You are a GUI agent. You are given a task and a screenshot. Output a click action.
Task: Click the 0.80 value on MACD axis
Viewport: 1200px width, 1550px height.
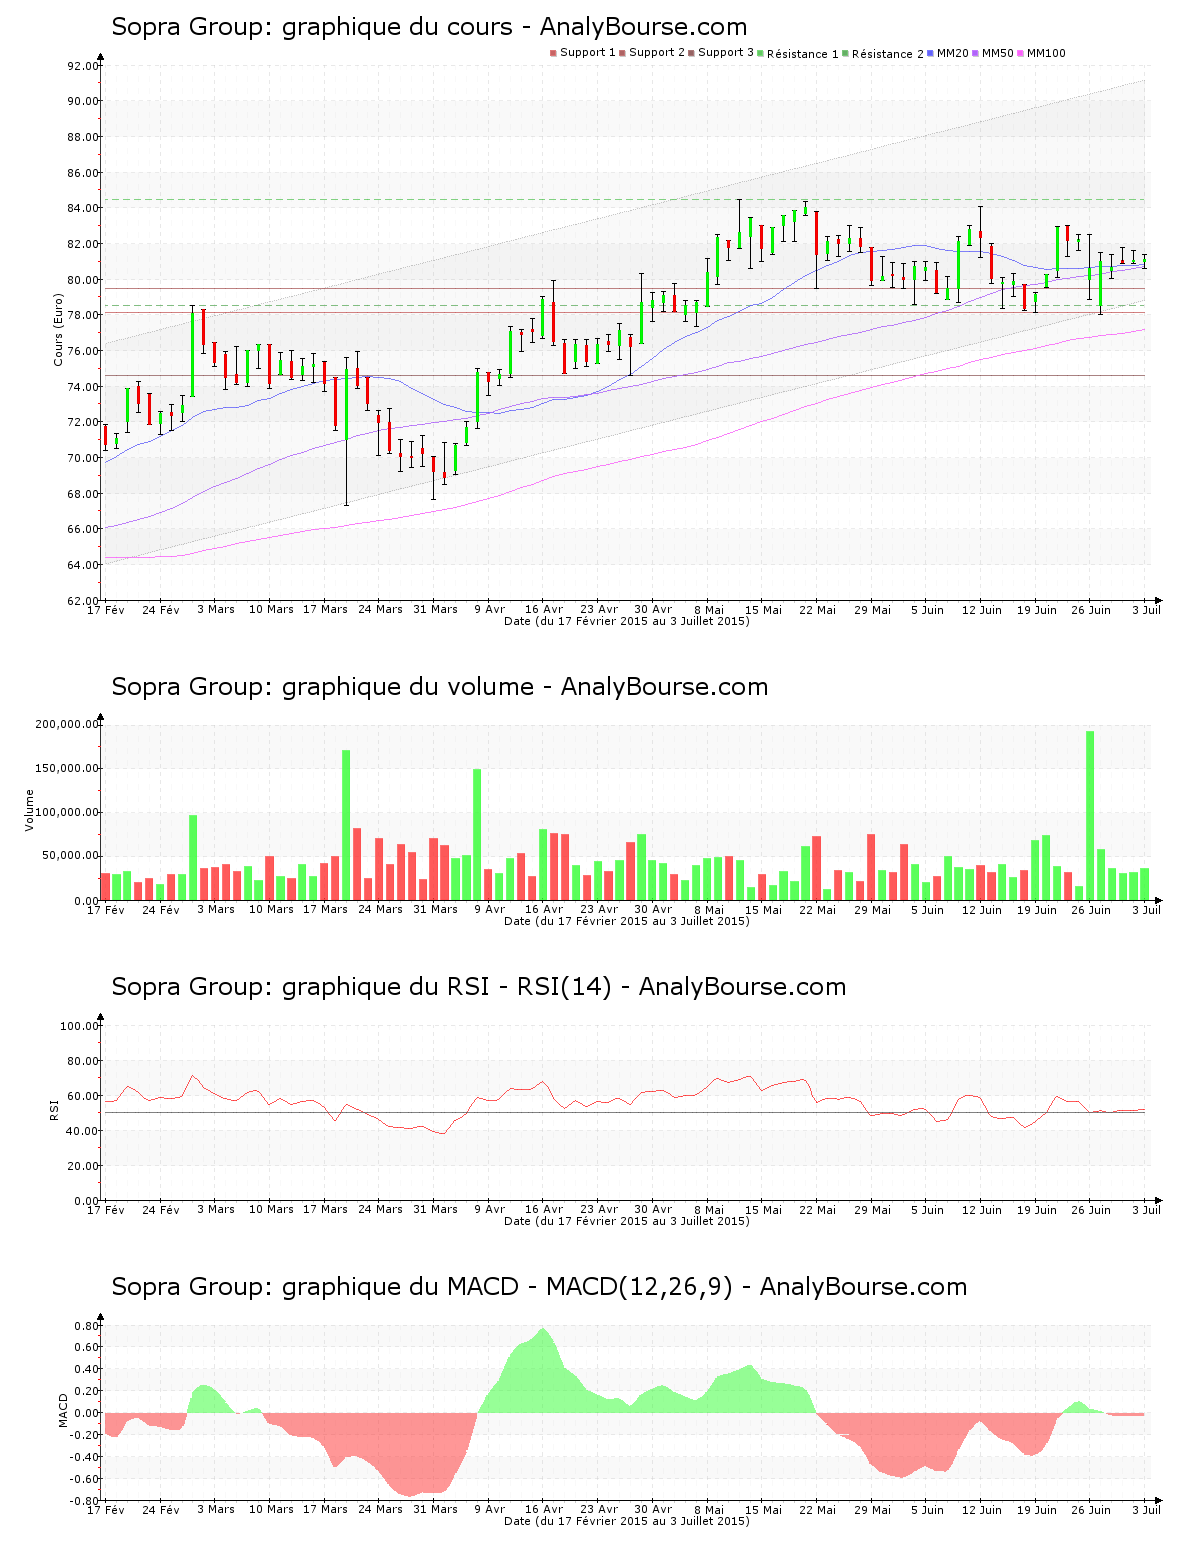point(87,1326)
